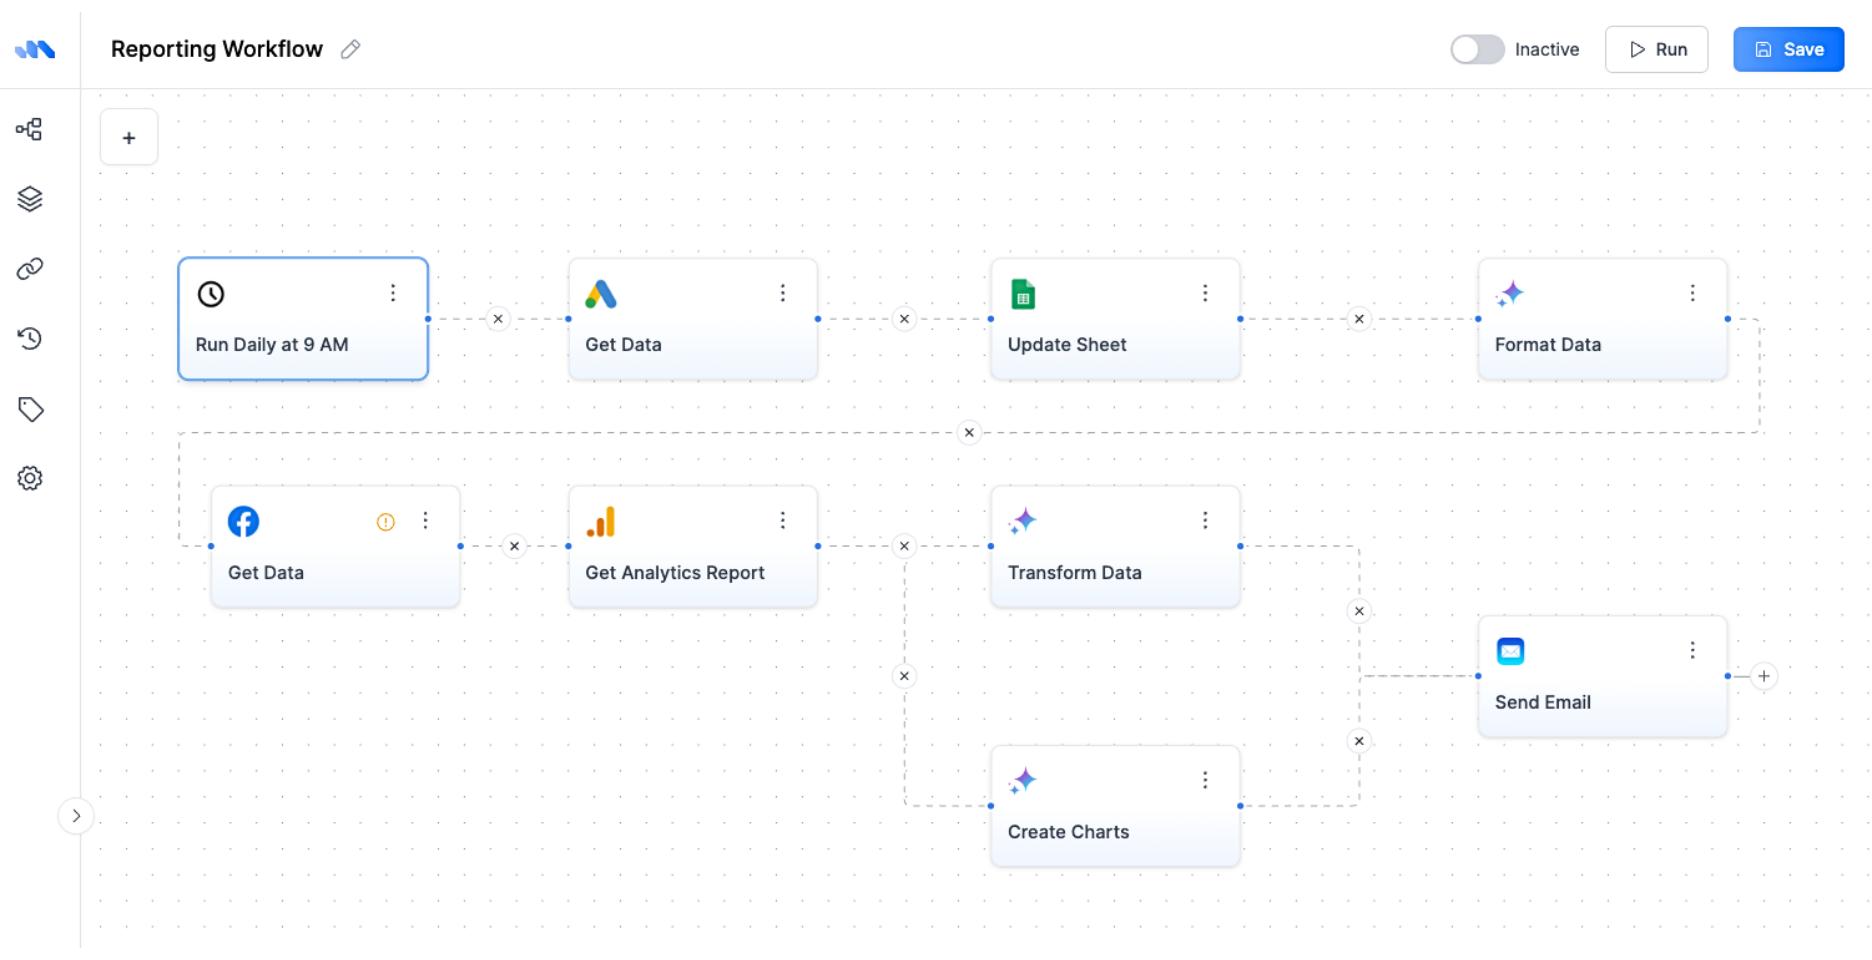Click the Format Data label
Viewport: 1872px width, 960px height.
click(x=1548, y=344)
